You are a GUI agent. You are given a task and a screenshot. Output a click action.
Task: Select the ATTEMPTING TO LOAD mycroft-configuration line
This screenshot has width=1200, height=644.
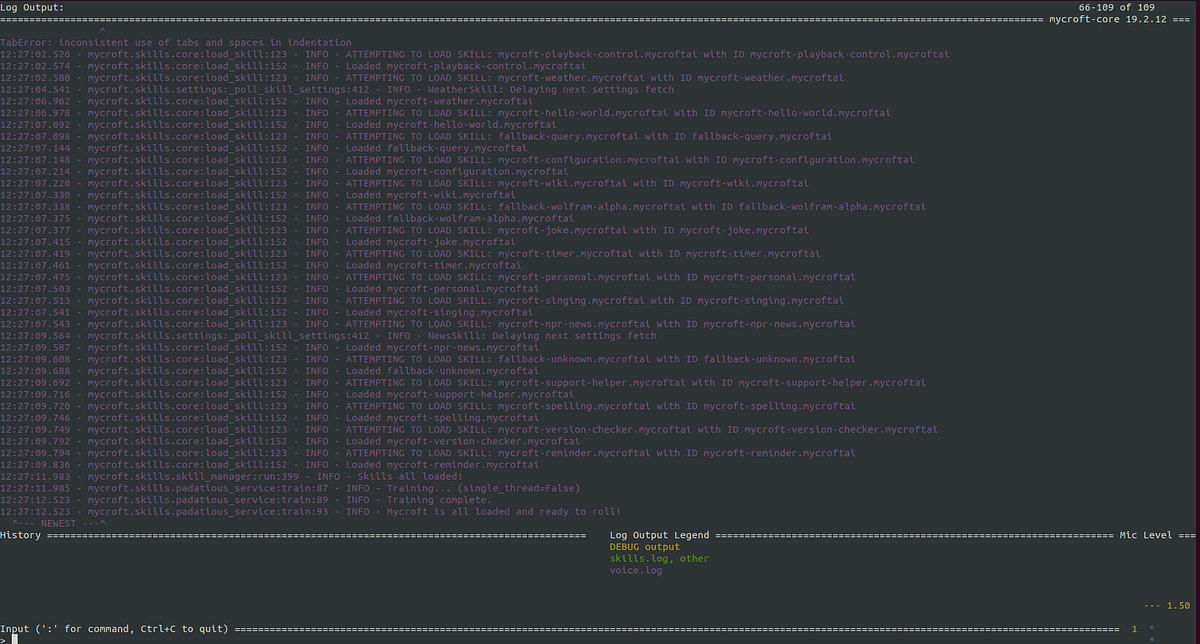(457, 159)
